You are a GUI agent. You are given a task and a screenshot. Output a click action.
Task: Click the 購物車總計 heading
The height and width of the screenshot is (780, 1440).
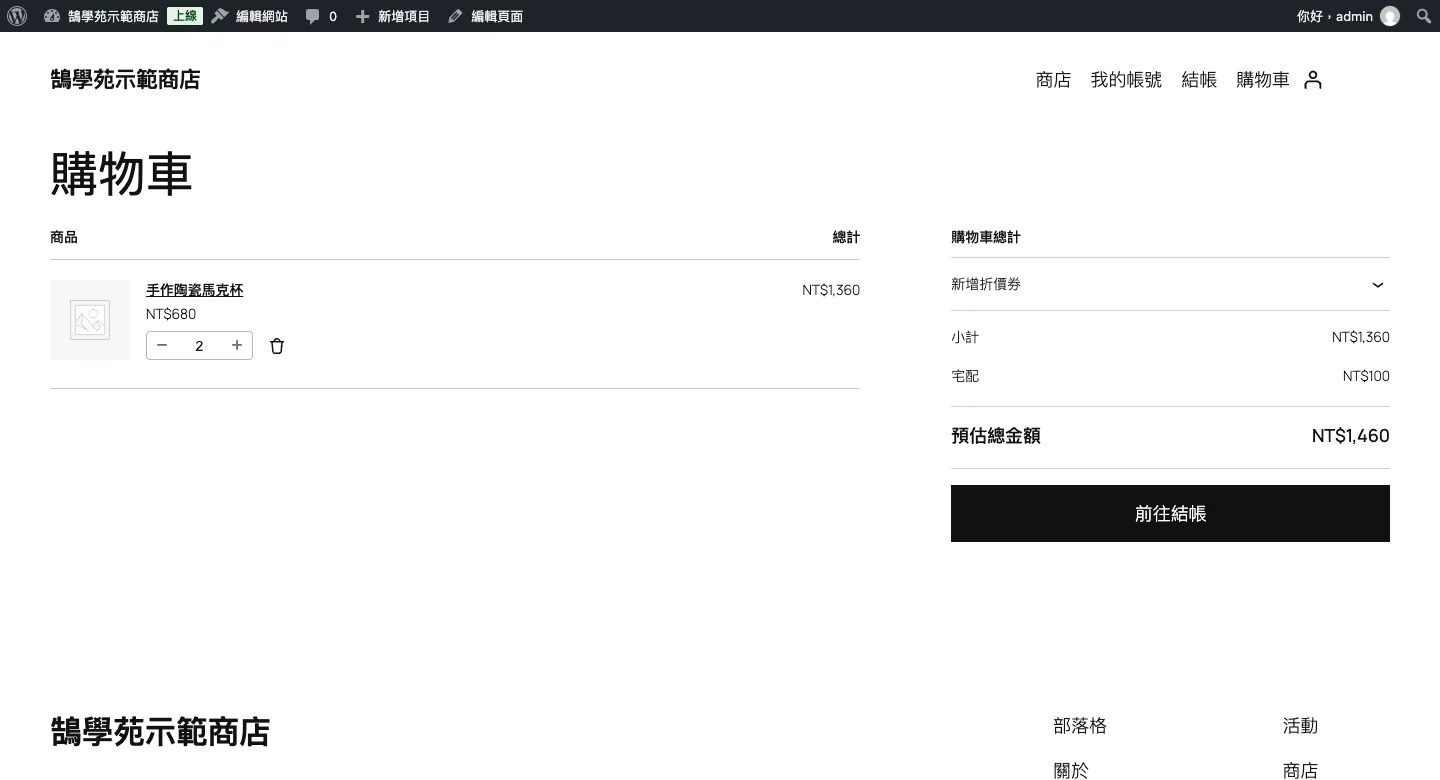[986, 237]
